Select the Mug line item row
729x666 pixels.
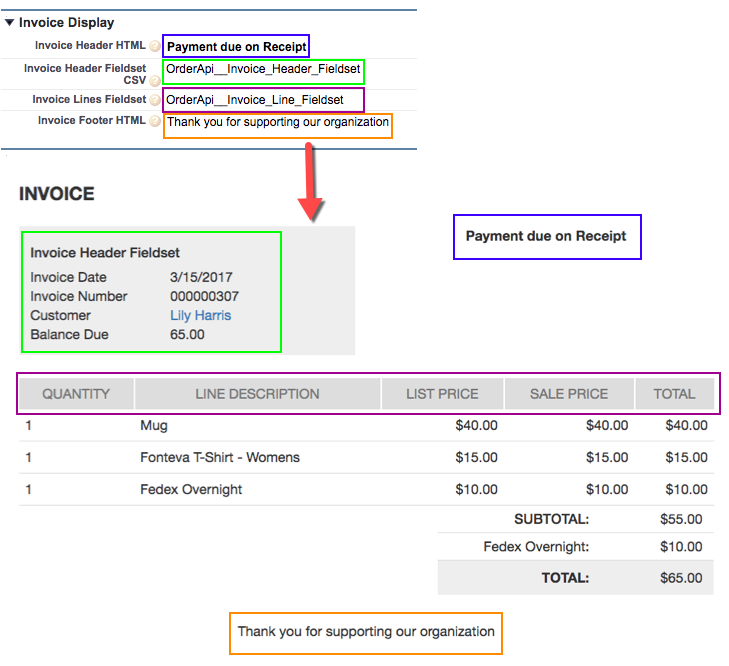(154, 426)
